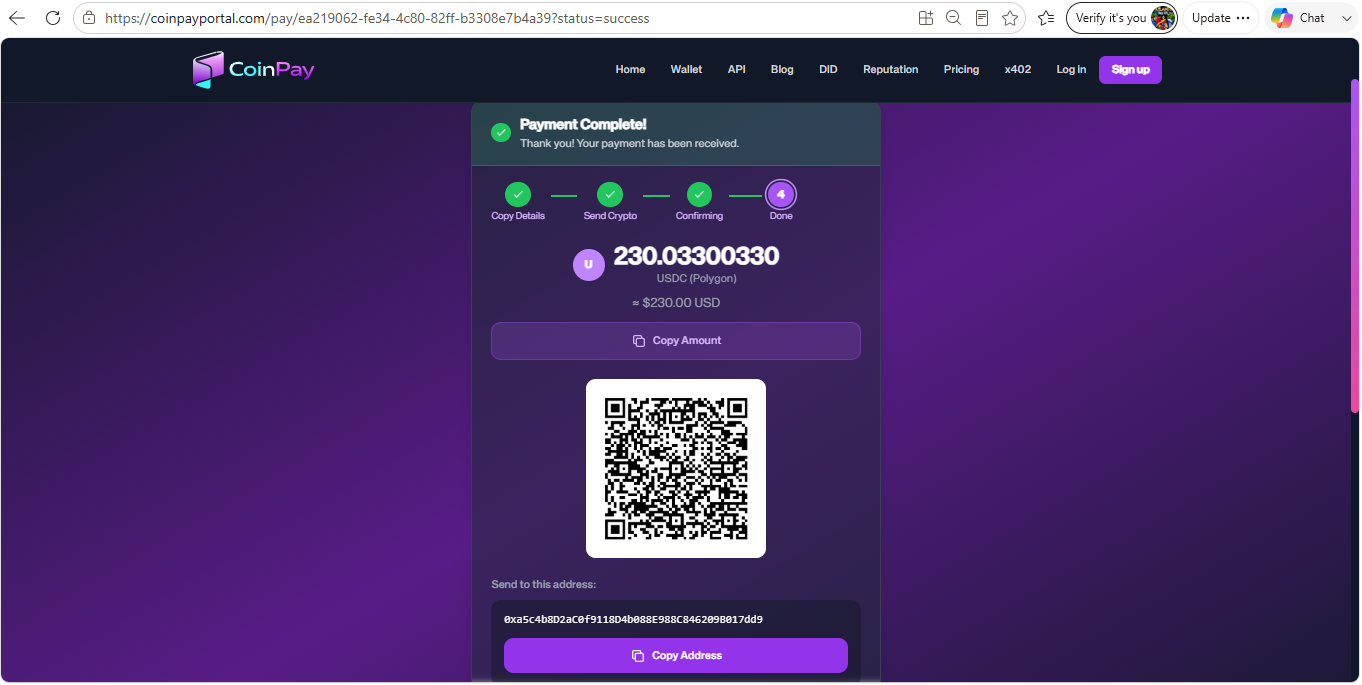Click the payment QR code image
The height and width of the screenshot is (685, 1362).
tap(676, 468)
